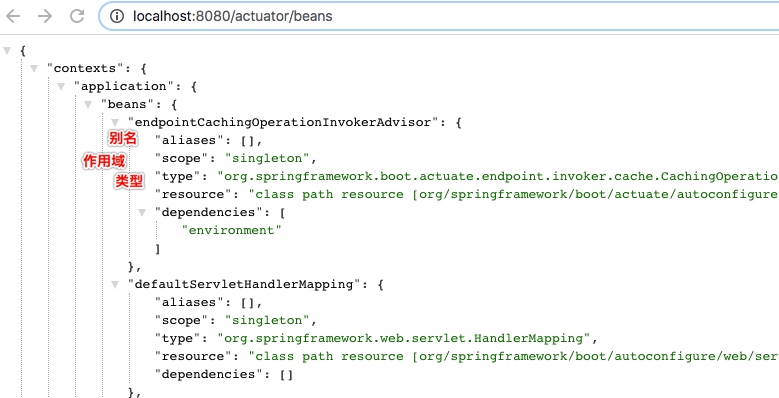Click the CachingOperation type value string

coord(498,176)
